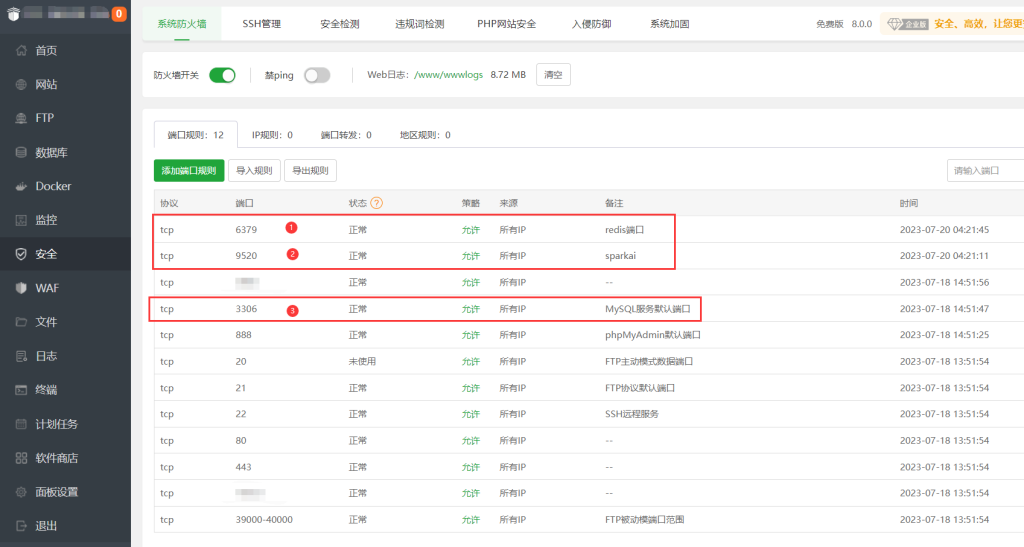Click the Panel Settings gear icon
The height and width of the screenshot is (547, 1024).
[x=21, y=492]
